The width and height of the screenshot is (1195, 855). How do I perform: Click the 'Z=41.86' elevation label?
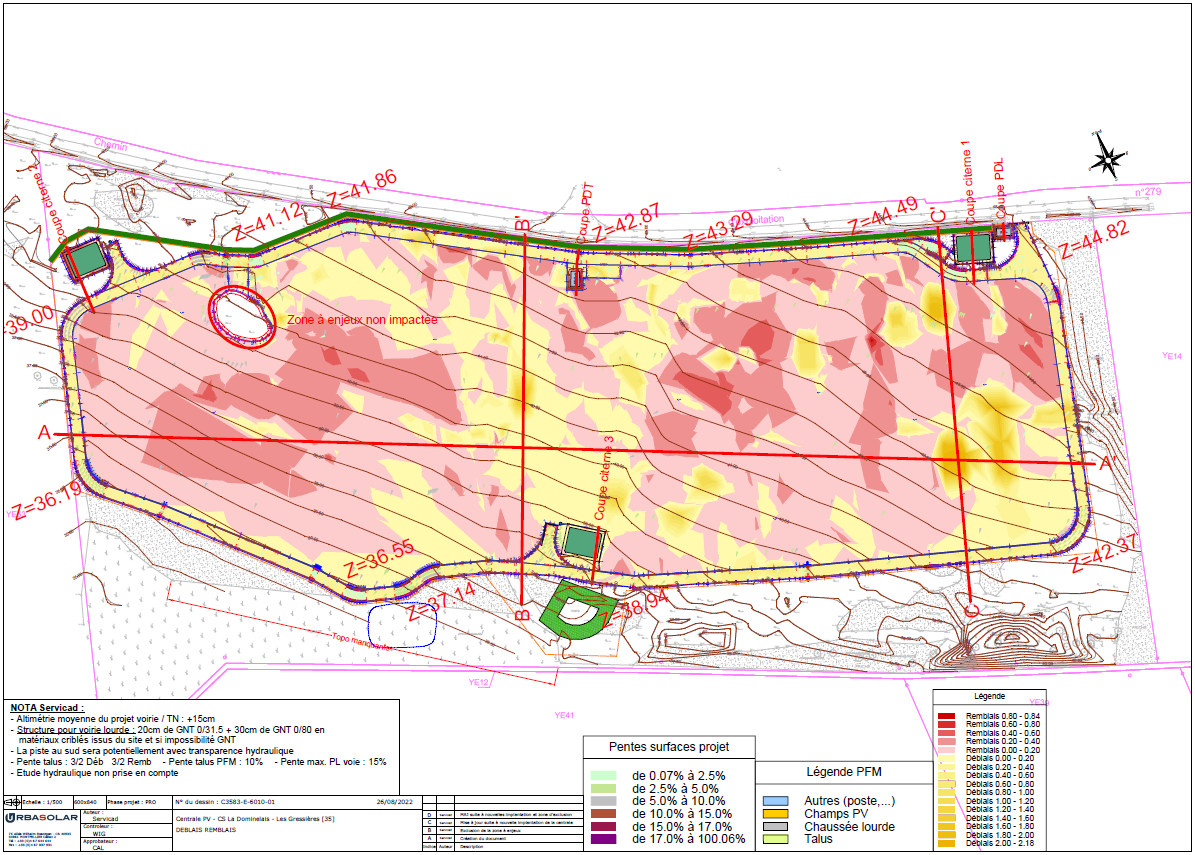(x=363, y=187)
